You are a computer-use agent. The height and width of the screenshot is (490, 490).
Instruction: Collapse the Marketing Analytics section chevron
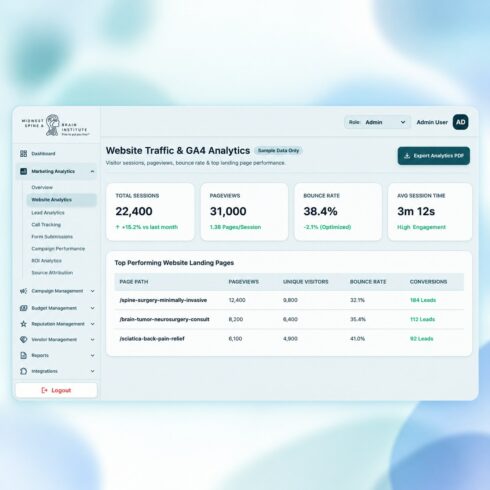click(92, 171)
